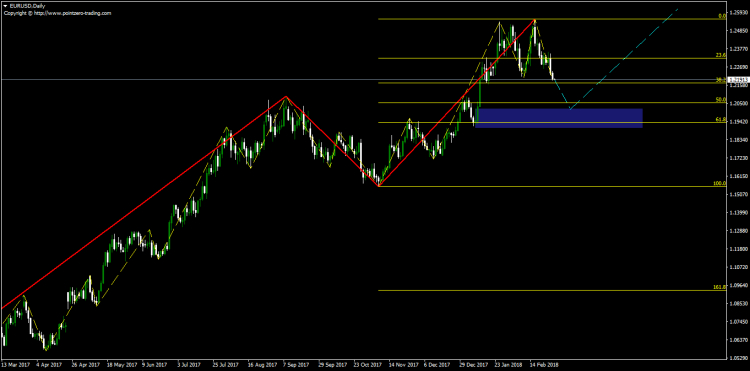
Task: Select the 161.8 Fibonacci extension label
Action: [720, 287]
